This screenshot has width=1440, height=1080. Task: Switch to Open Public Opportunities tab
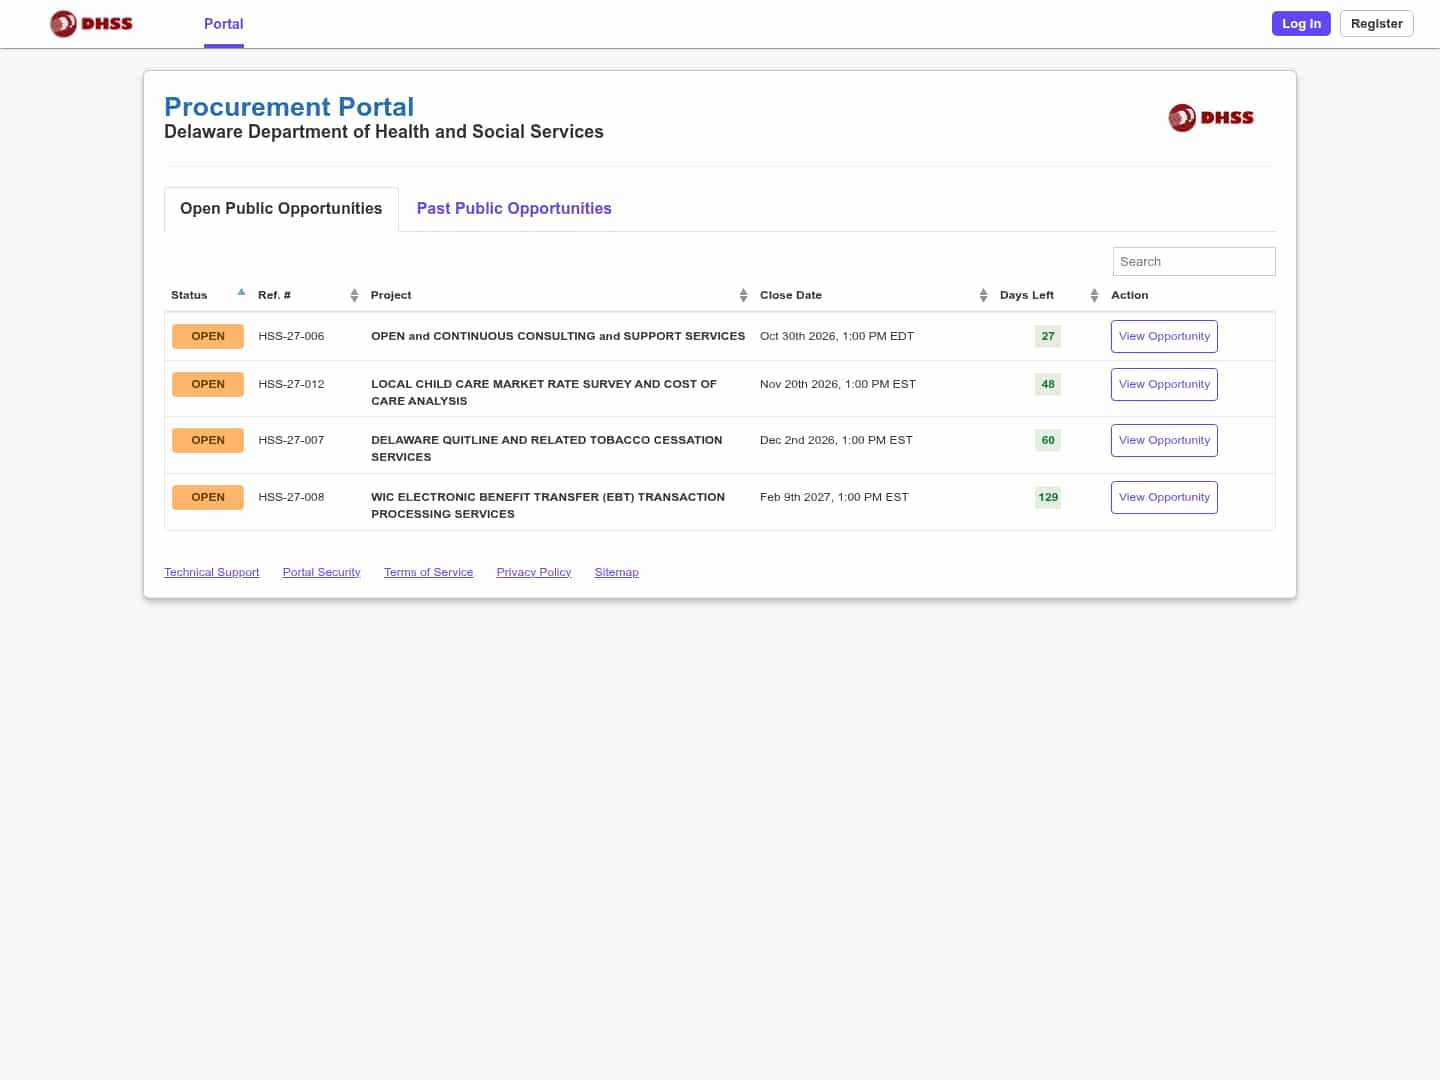pos(281,208)
